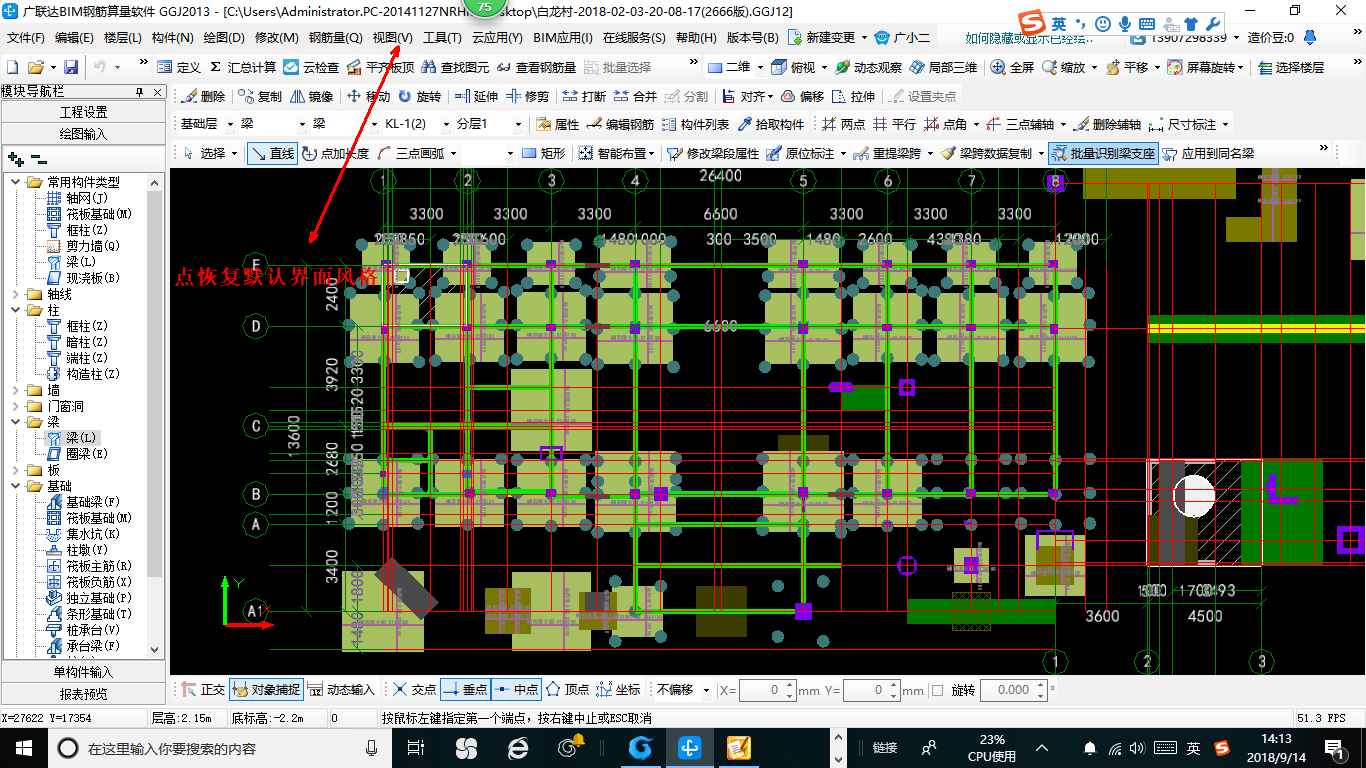
Task: Select 两点 two-point auxiliary axis
Action: point(844,124)
